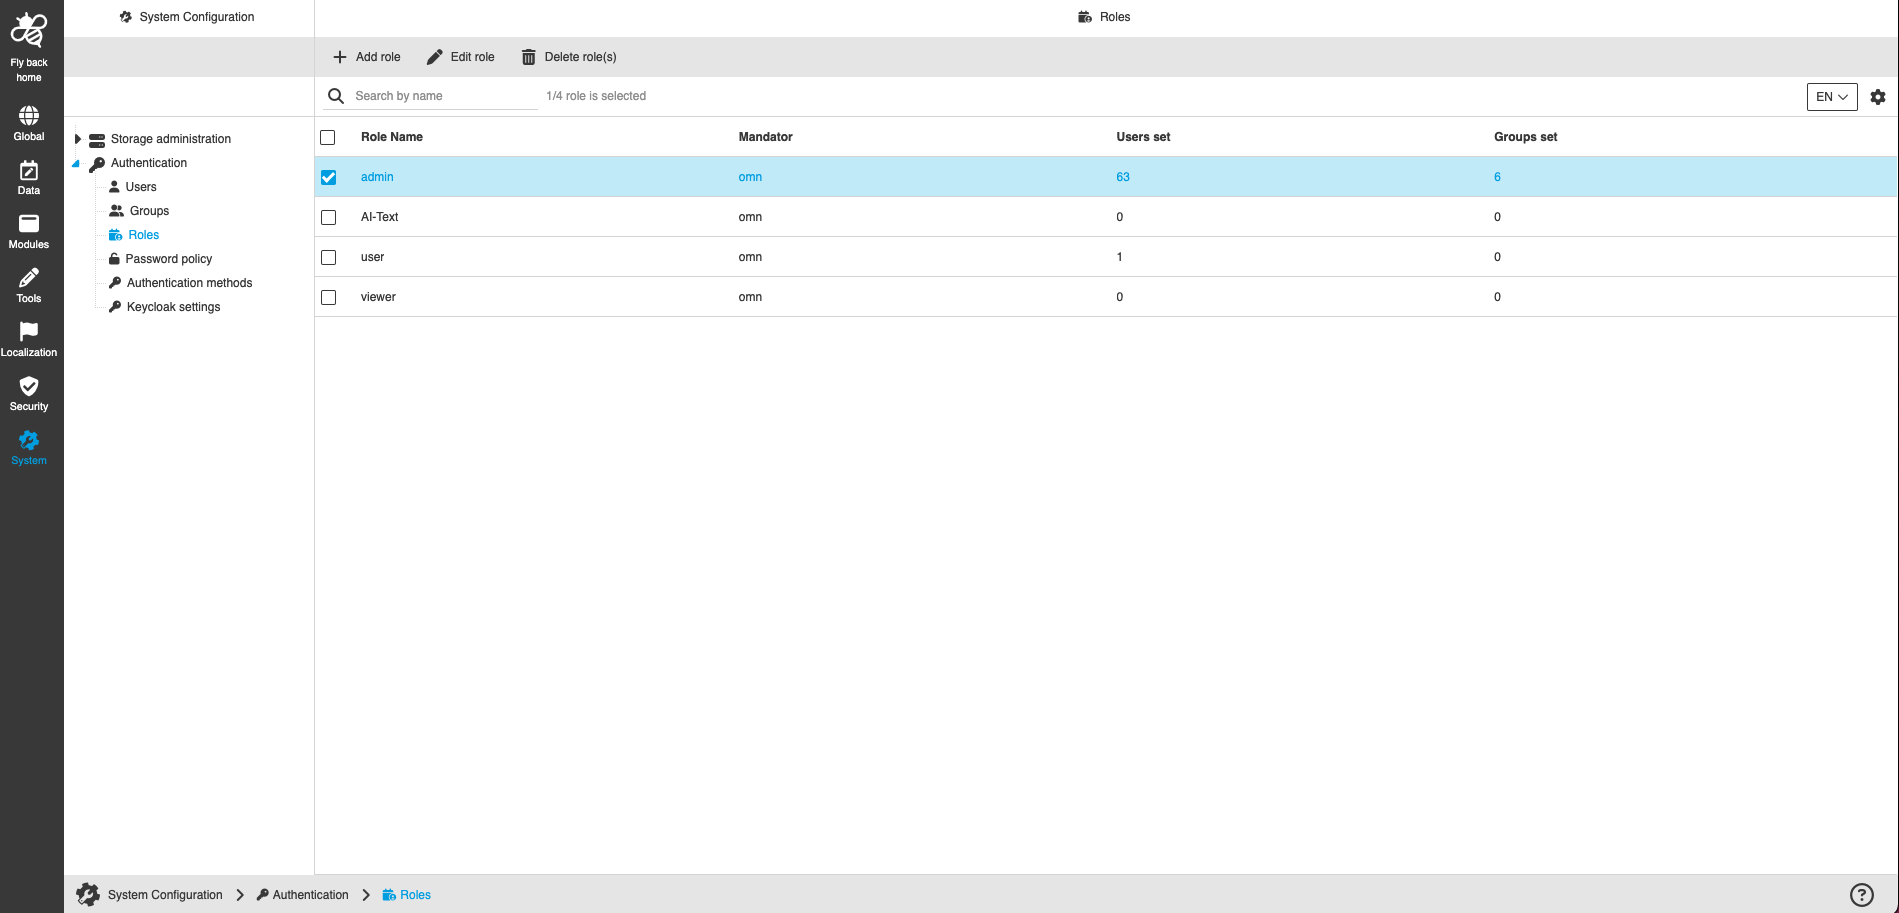The image size is (1899, 913).
Task: Open the Global section in the sidebar
Action: [x=29, y=122]
